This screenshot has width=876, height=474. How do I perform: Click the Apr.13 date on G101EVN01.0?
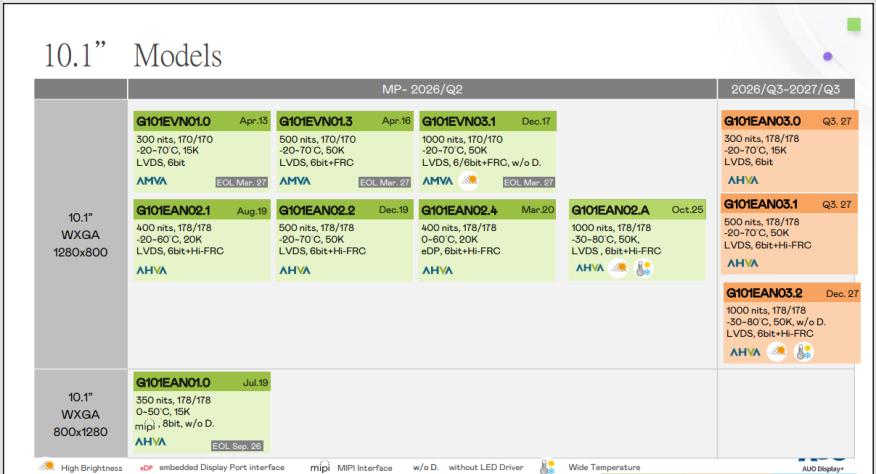click(254, 121)
